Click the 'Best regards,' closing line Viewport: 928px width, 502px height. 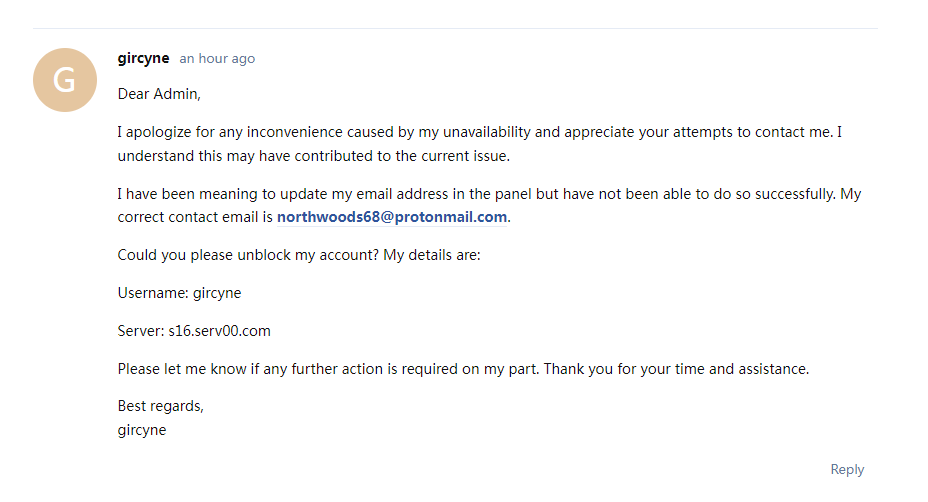(x=160, y=406)
